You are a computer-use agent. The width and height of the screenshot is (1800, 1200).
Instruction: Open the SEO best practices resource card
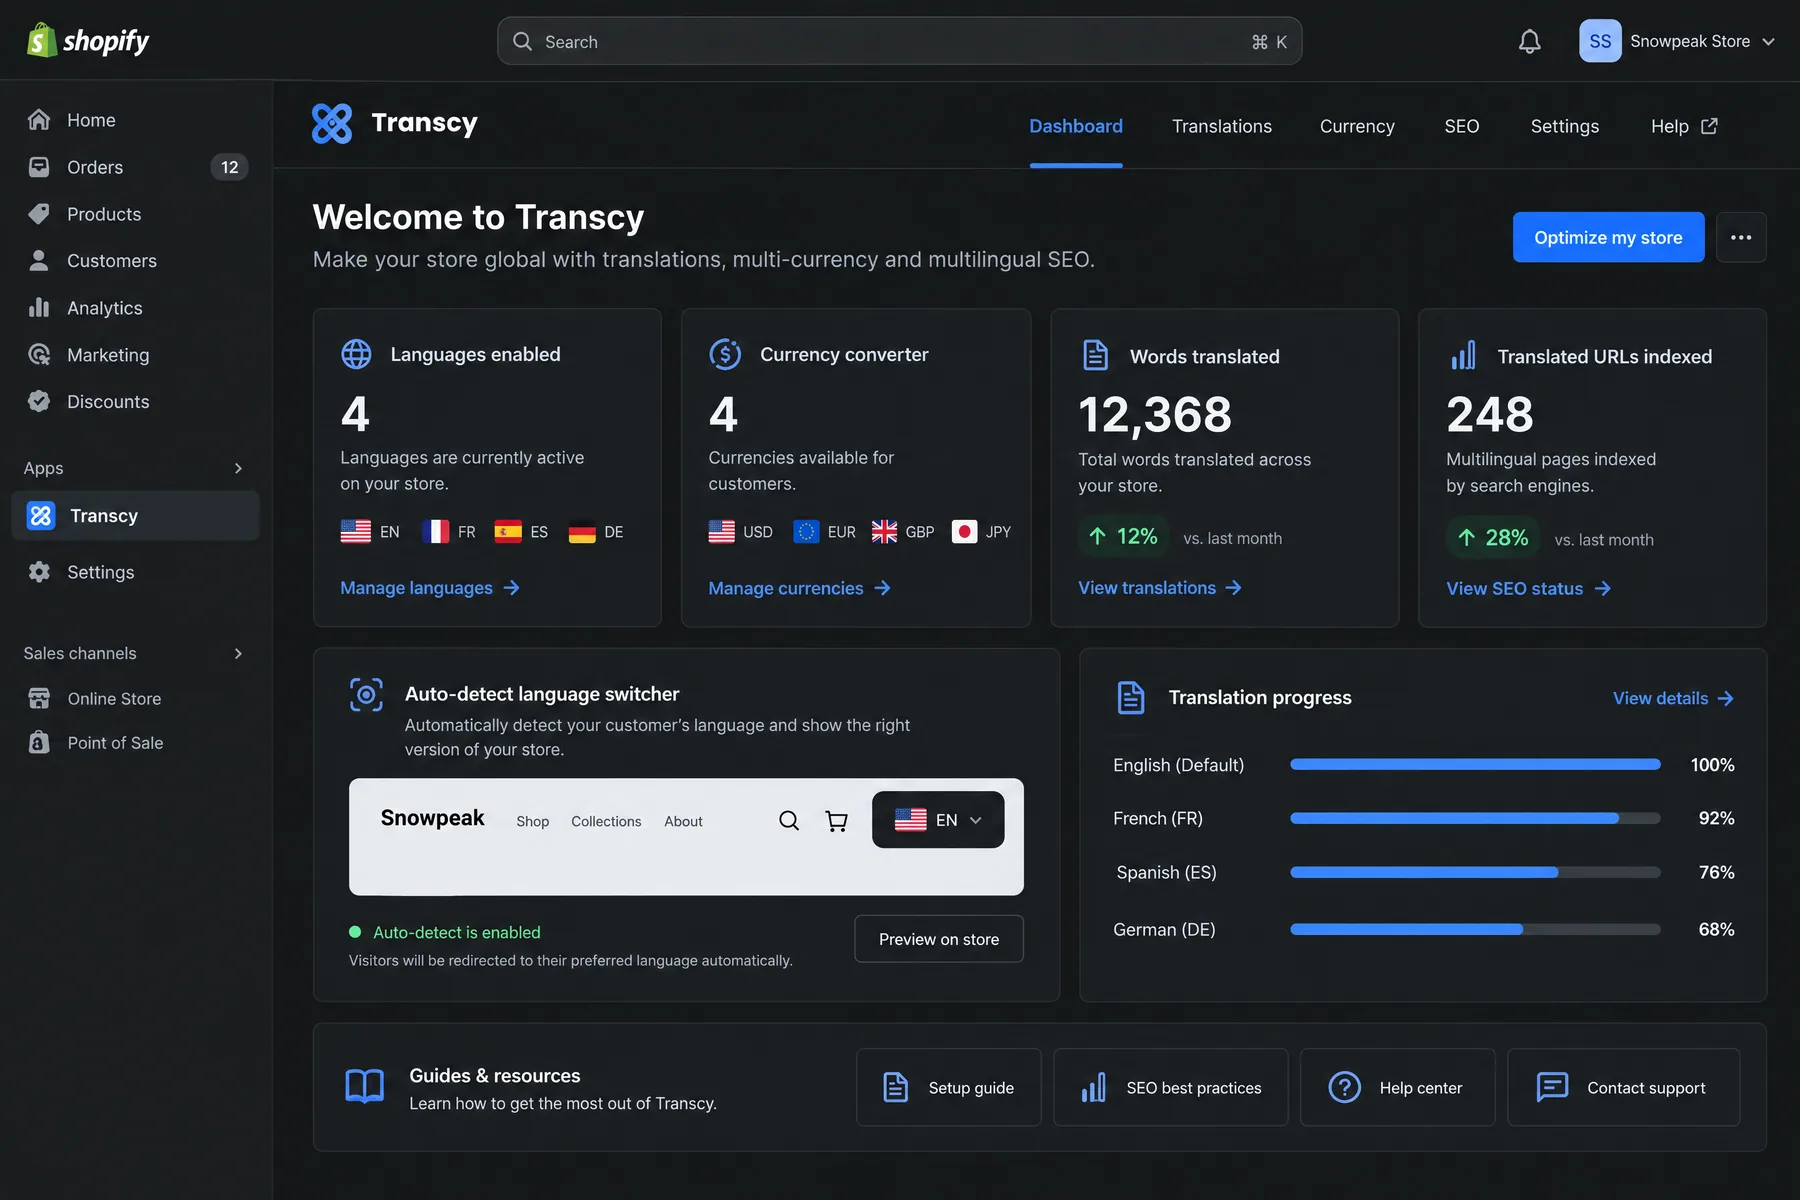click(1170, 1087)
